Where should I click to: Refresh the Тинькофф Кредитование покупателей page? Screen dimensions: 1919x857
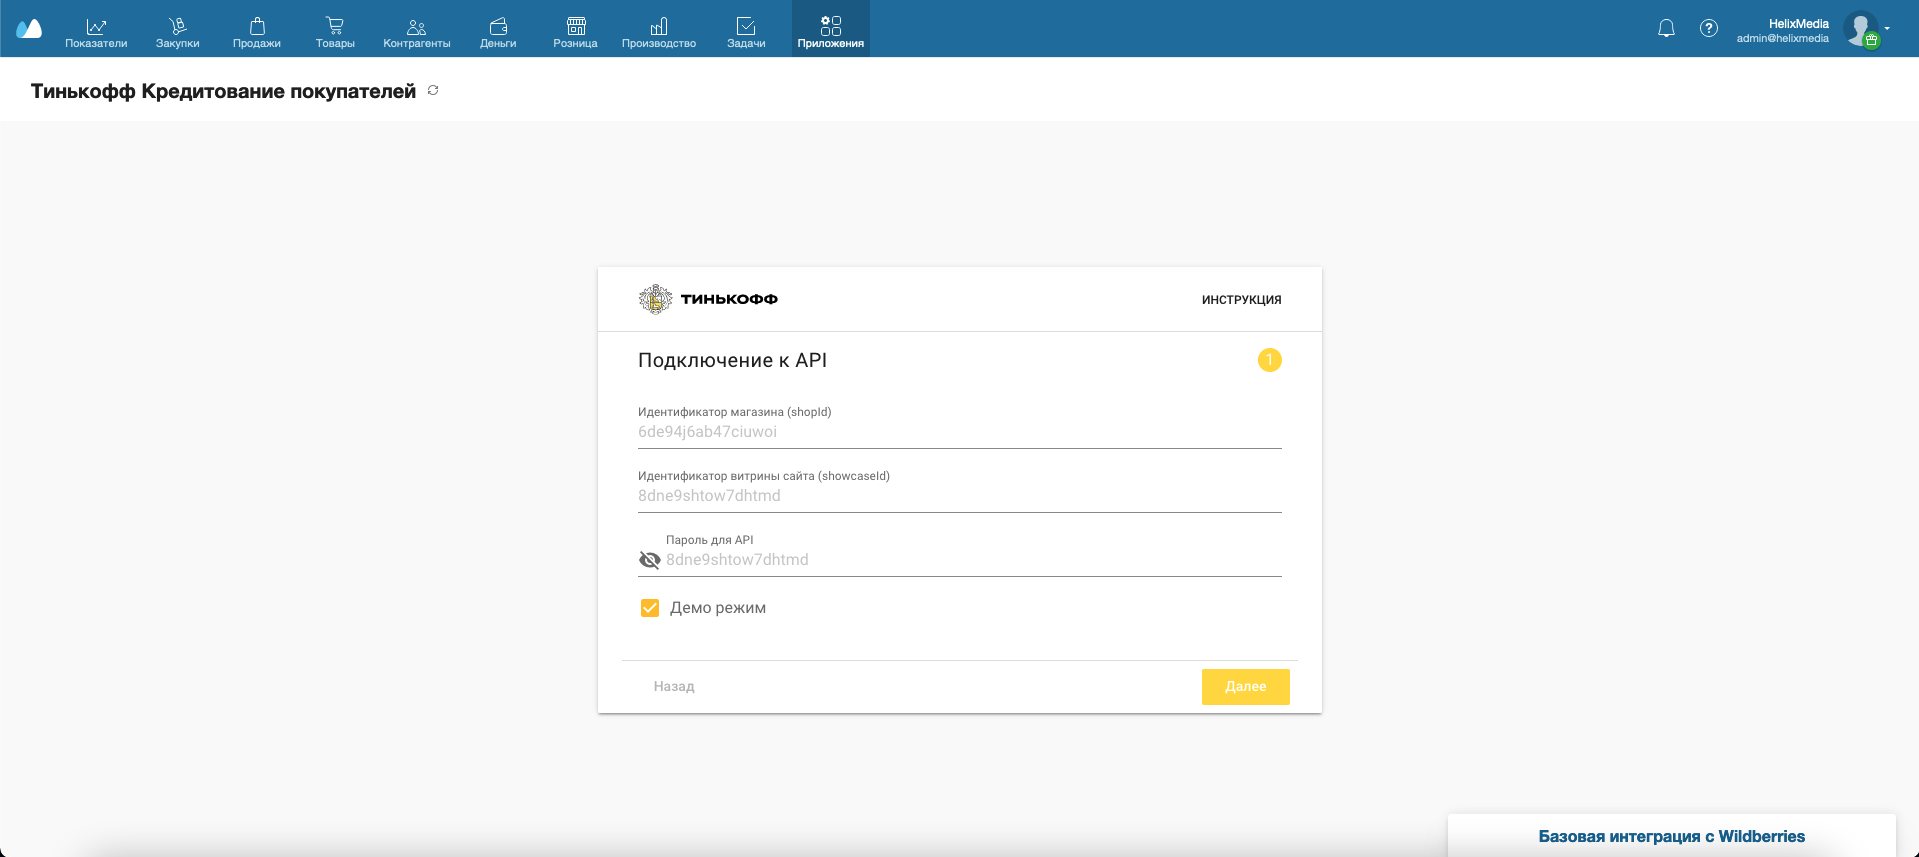433,90
